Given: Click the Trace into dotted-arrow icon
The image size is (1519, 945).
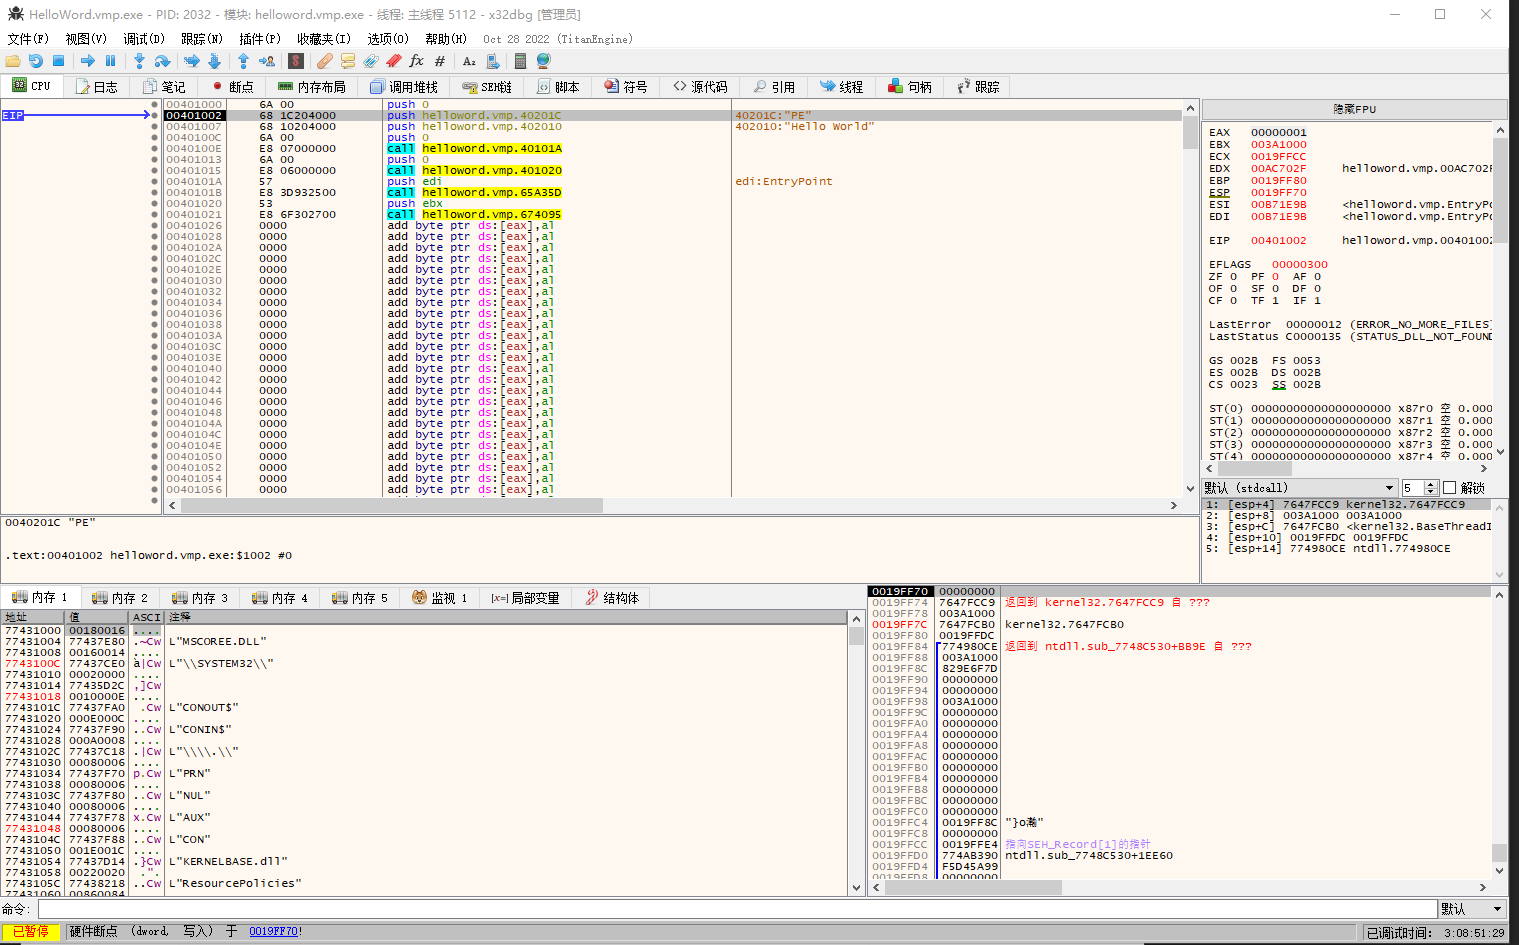Looking at the screenshot, I should pos(191,61).
